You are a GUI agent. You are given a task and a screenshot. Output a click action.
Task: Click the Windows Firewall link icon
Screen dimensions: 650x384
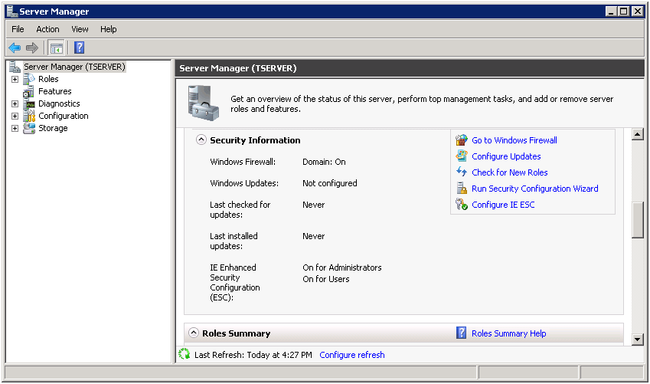coord(461,140)
